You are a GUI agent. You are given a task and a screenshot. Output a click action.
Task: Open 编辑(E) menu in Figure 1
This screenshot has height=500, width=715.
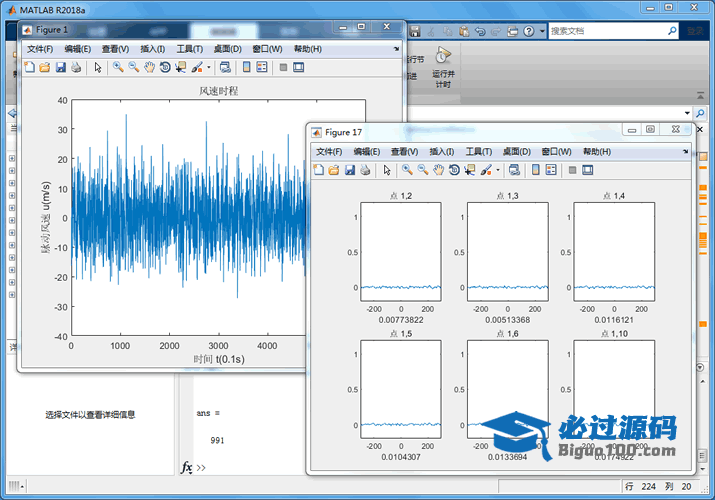click(x=78, y=49)
